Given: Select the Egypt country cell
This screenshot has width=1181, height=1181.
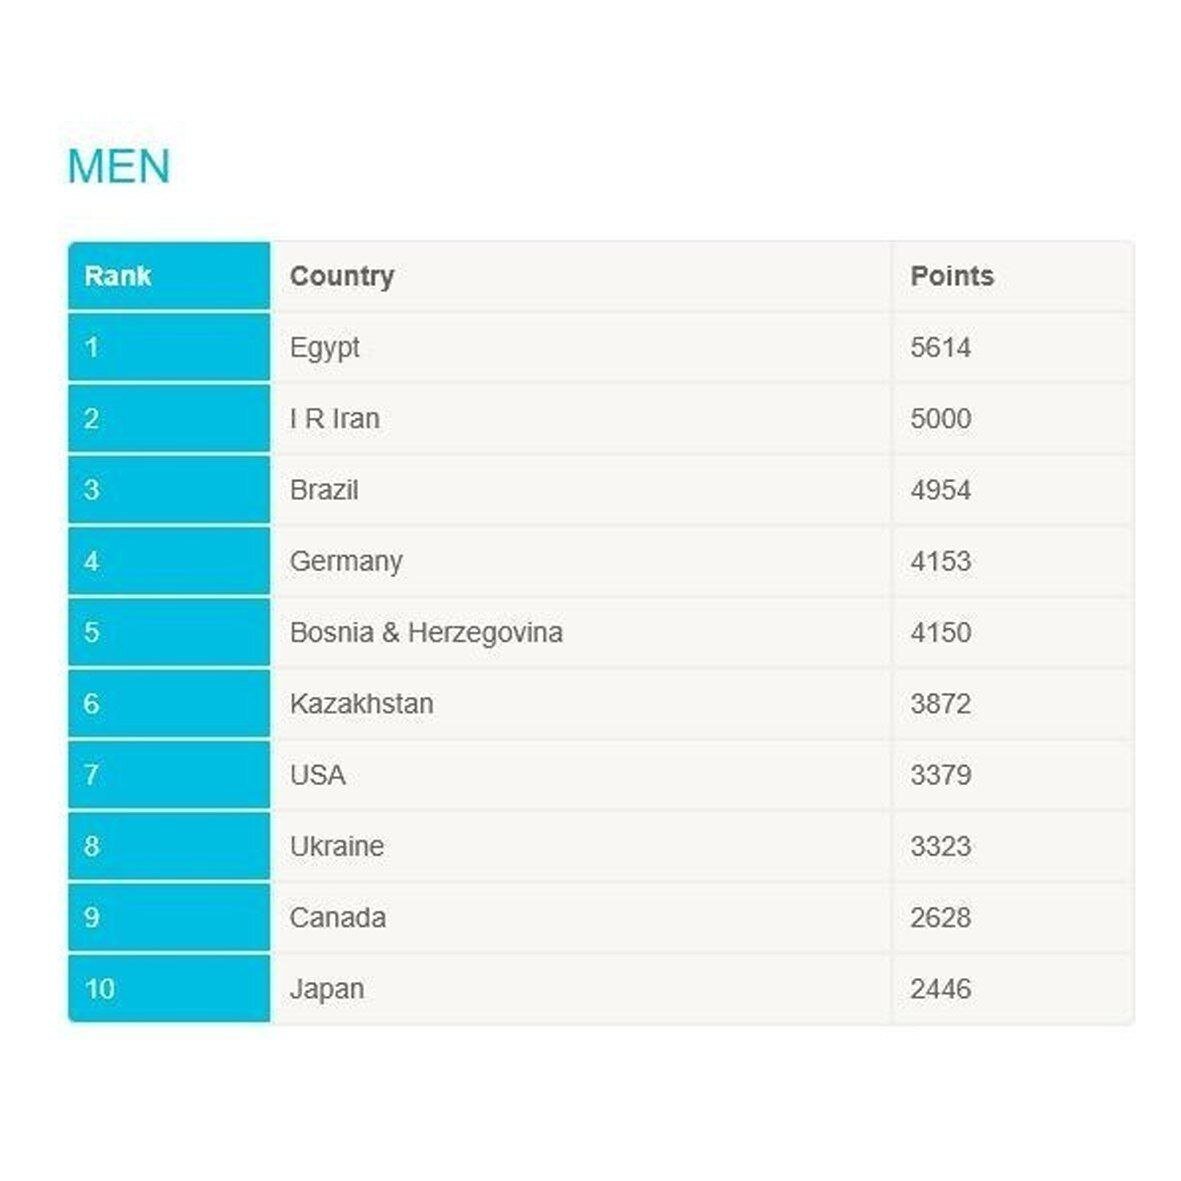Looking at the screenshot, I should tap(324, 348).
